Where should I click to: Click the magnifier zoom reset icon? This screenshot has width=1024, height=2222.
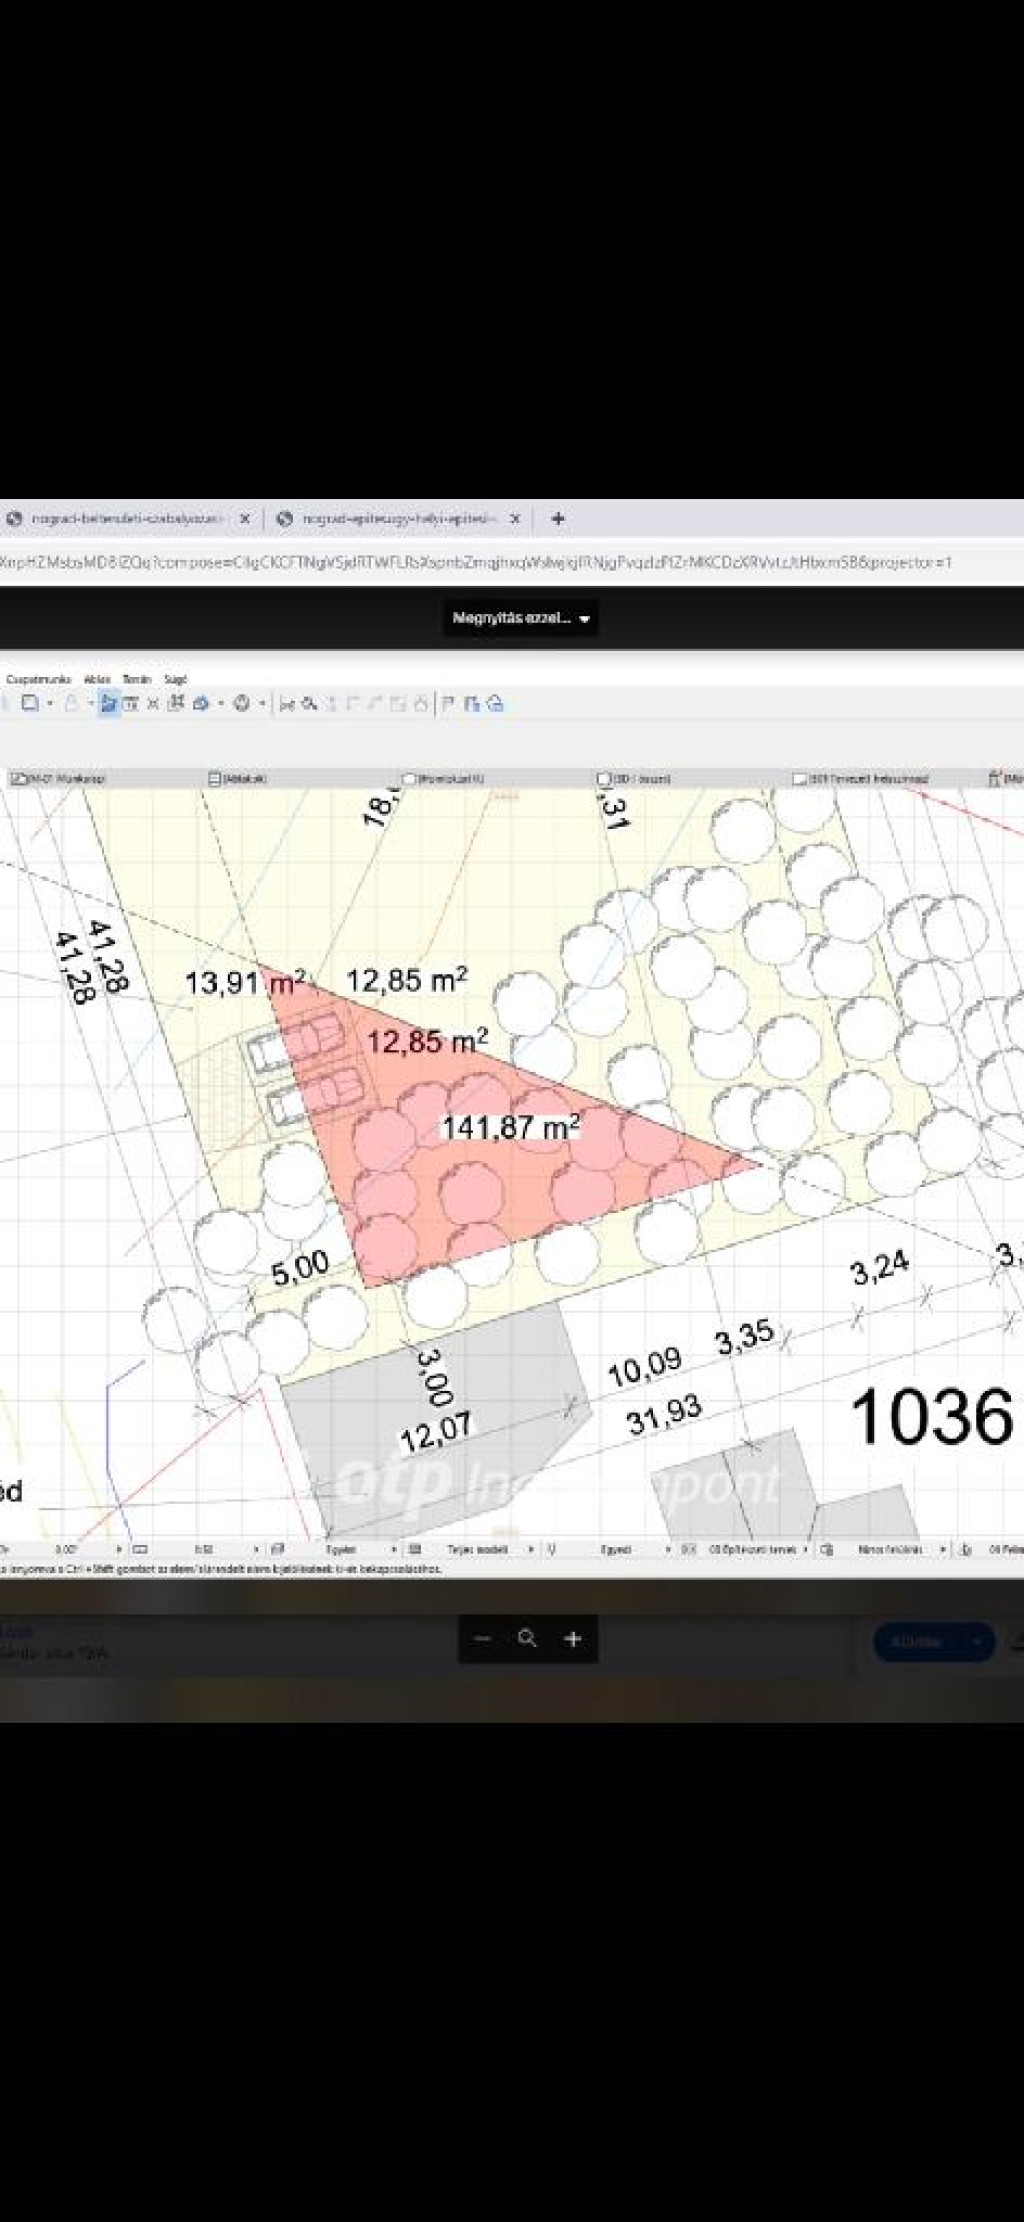(x=527, y=1638)
